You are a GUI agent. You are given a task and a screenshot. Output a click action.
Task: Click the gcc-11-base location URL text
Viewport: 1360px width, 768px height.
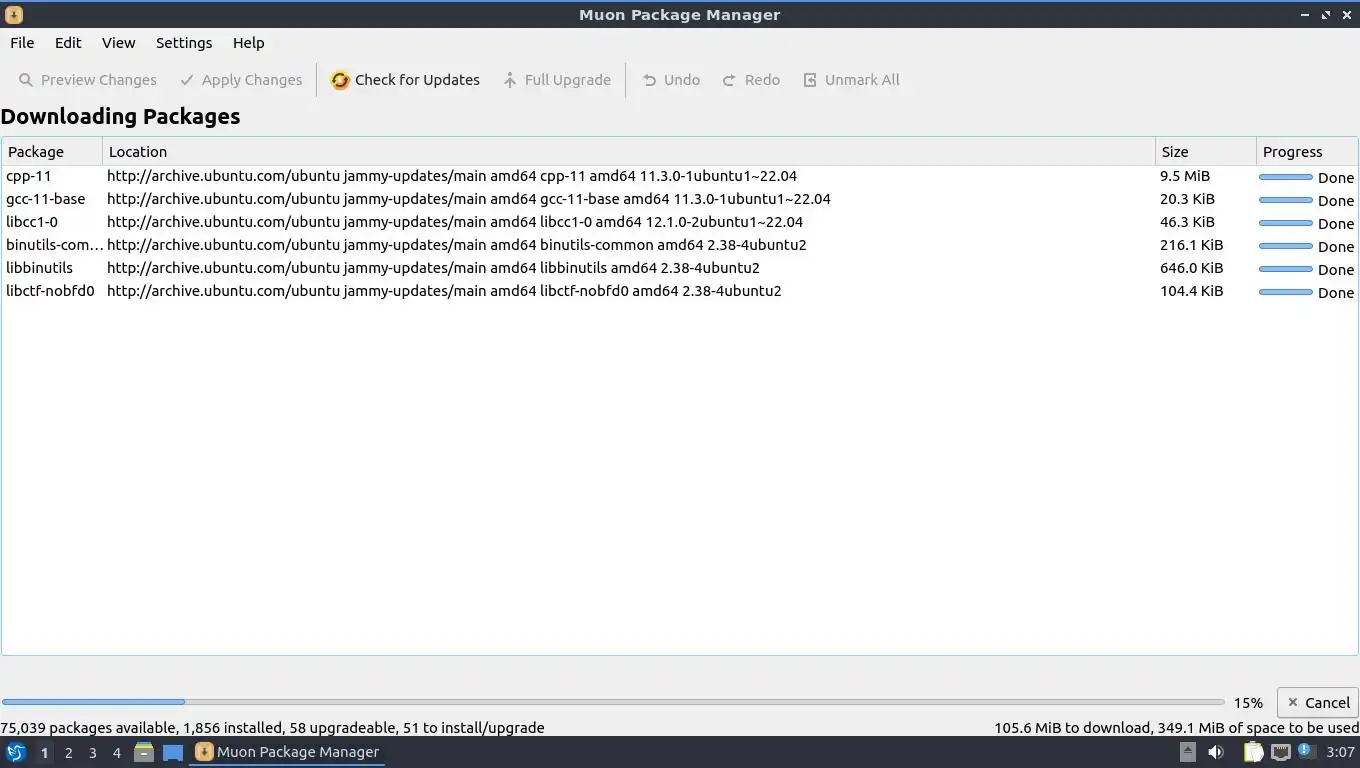pos(469,199)
